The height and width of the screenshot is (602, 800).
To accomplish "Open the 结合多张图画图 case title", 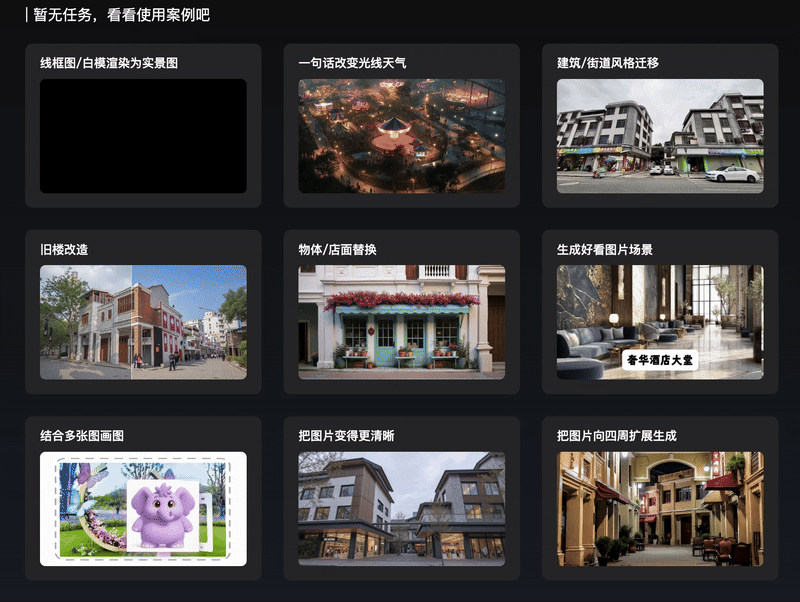I will pyautogui.click(x=82, y=436).
